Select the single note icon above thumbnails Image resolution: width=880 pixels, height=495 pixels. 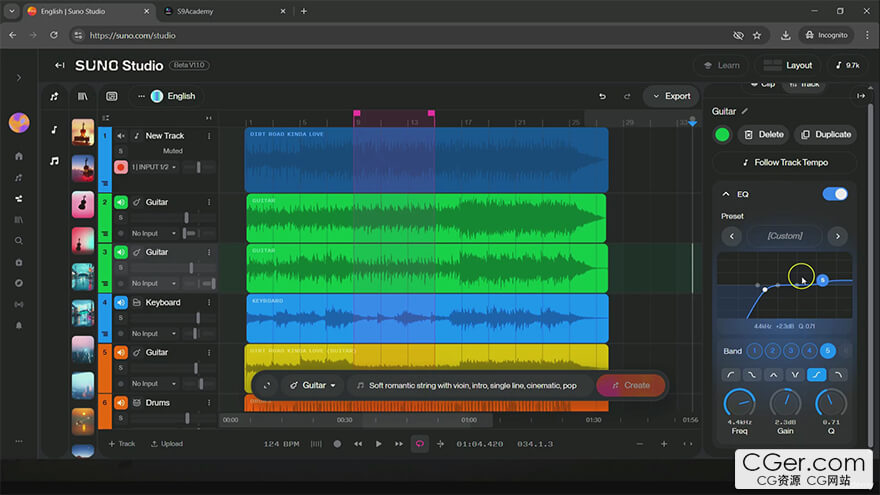54,130
